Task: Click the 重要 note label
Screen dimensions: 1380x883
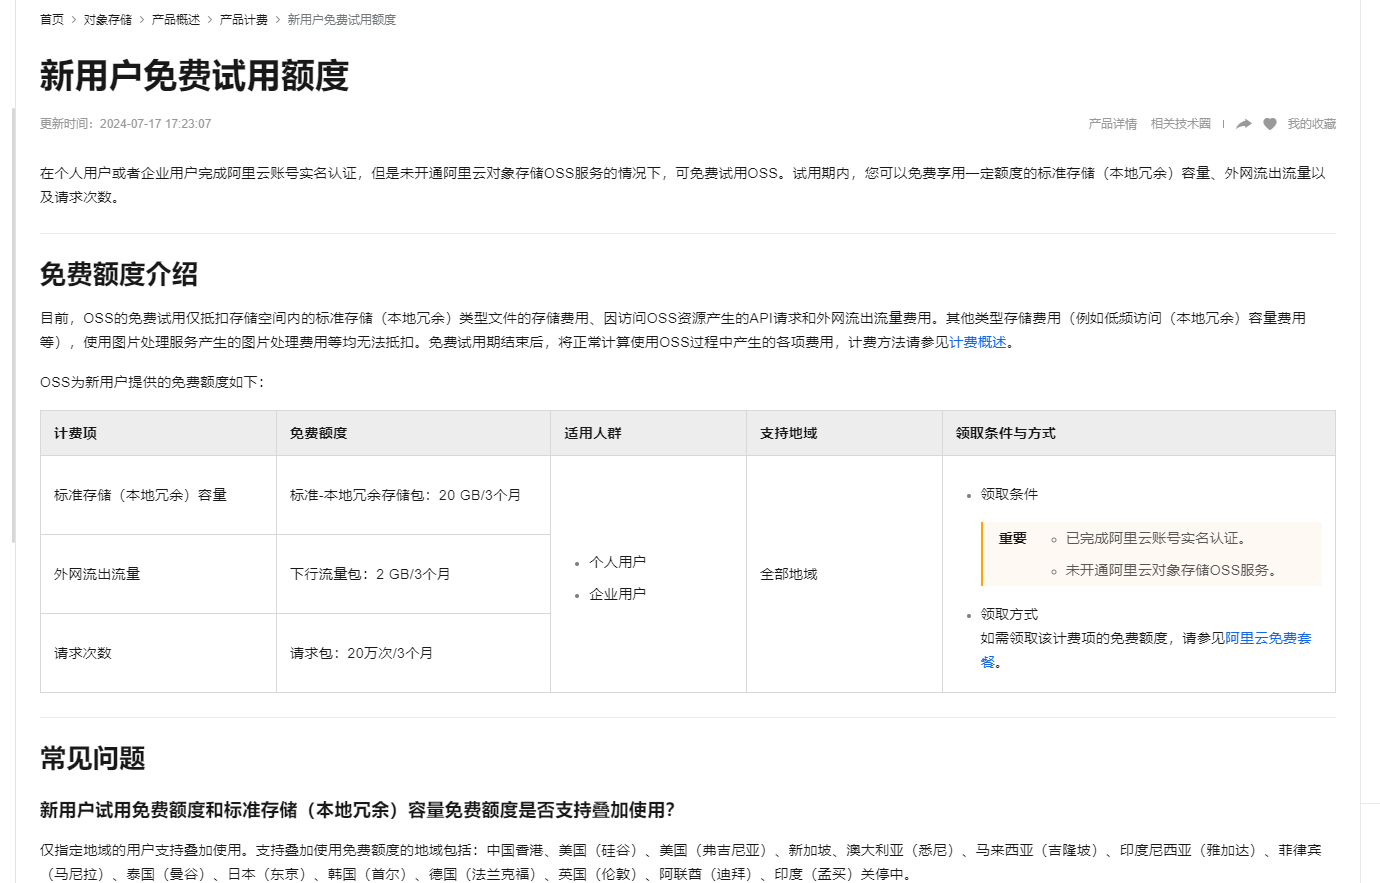Action: (1013, 538)
